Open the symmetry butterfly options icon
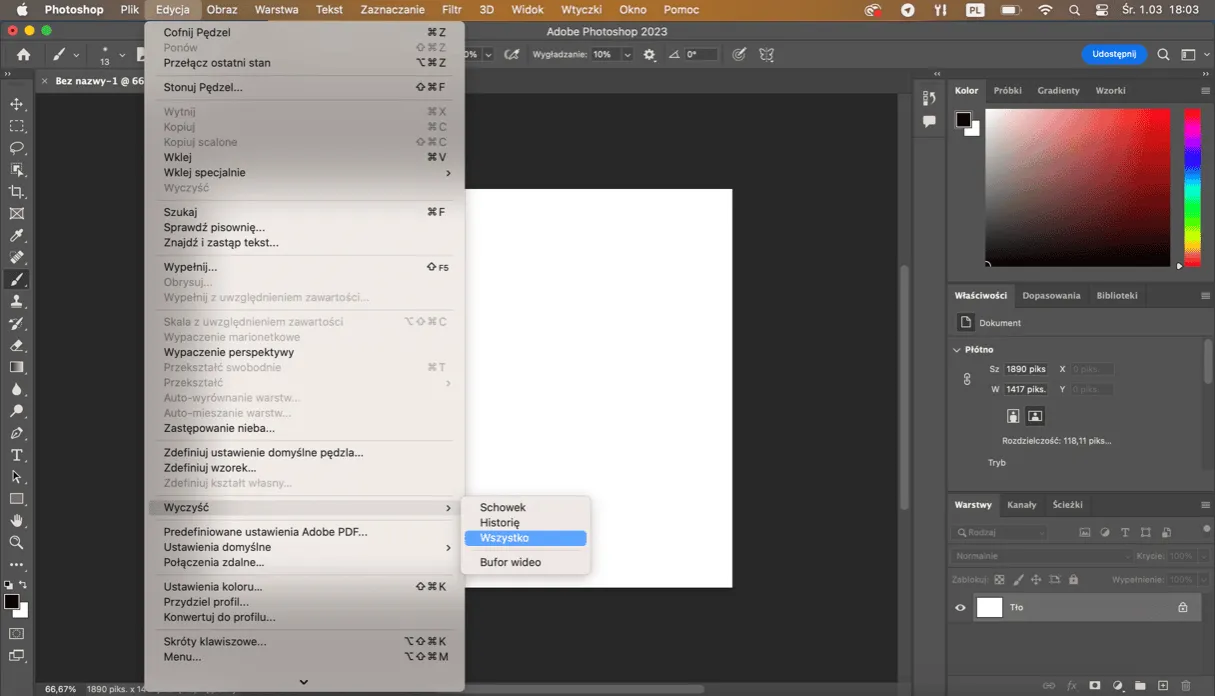This screenshot has width=1215, height=696. click(767, 55)
